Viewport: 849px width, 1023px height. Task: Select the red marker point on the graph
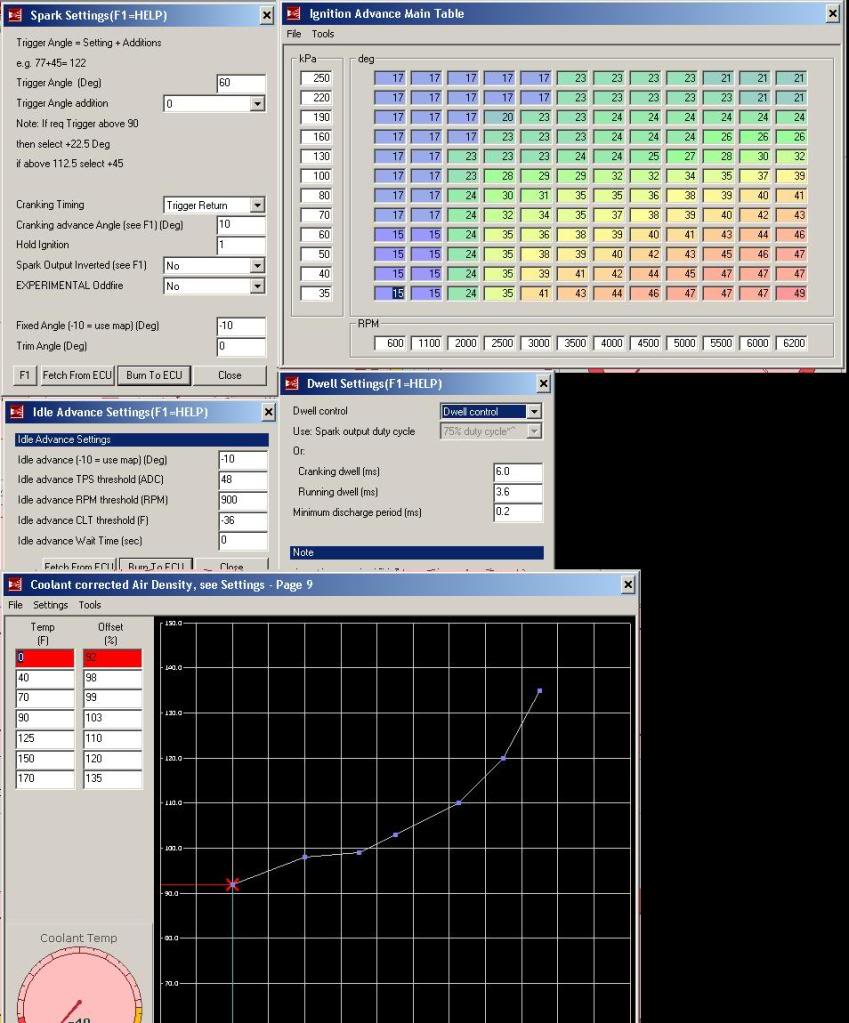[232, 884]
